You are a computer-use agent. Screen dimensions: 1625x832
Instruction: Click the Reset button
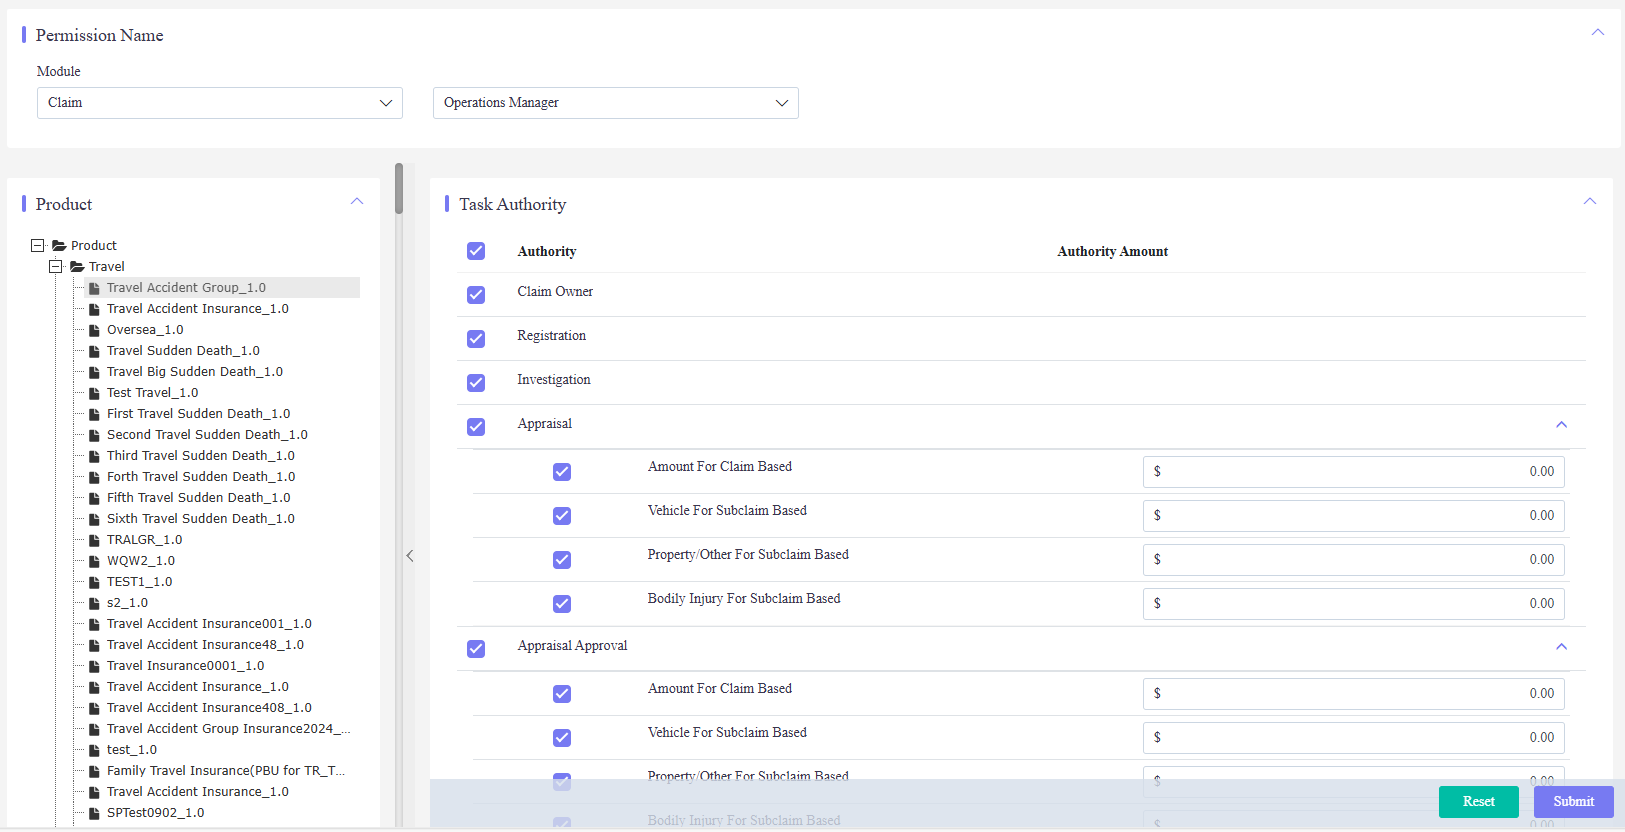click(x=1479, y=802)
